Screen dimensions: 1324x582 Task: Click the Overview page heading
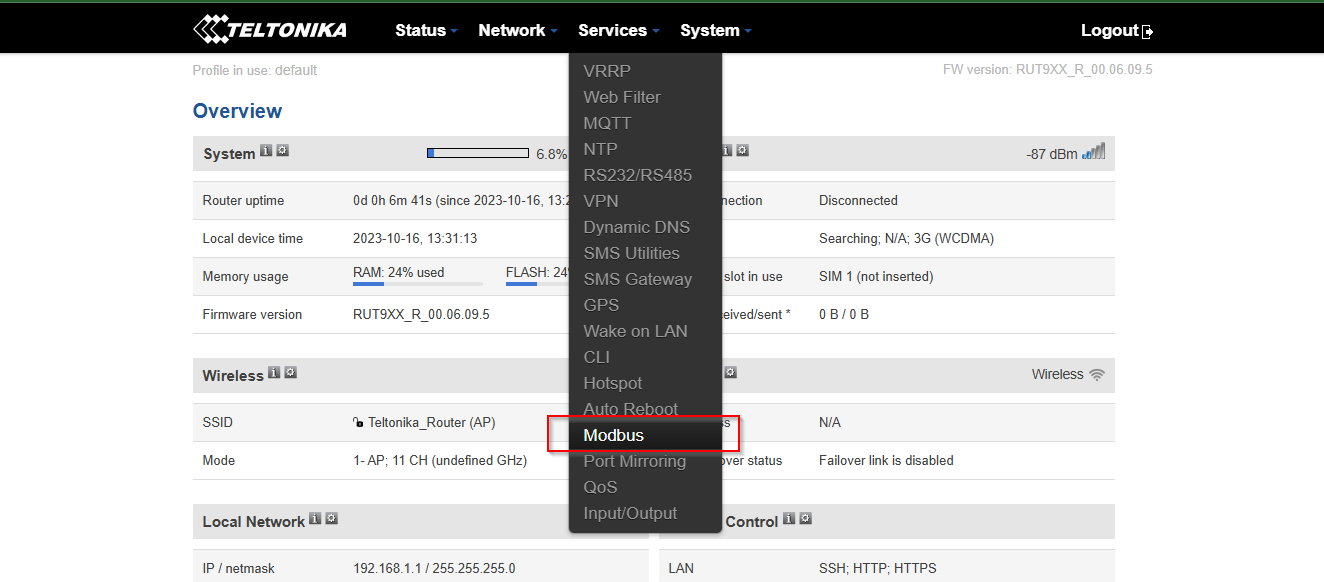pos(237,110)
